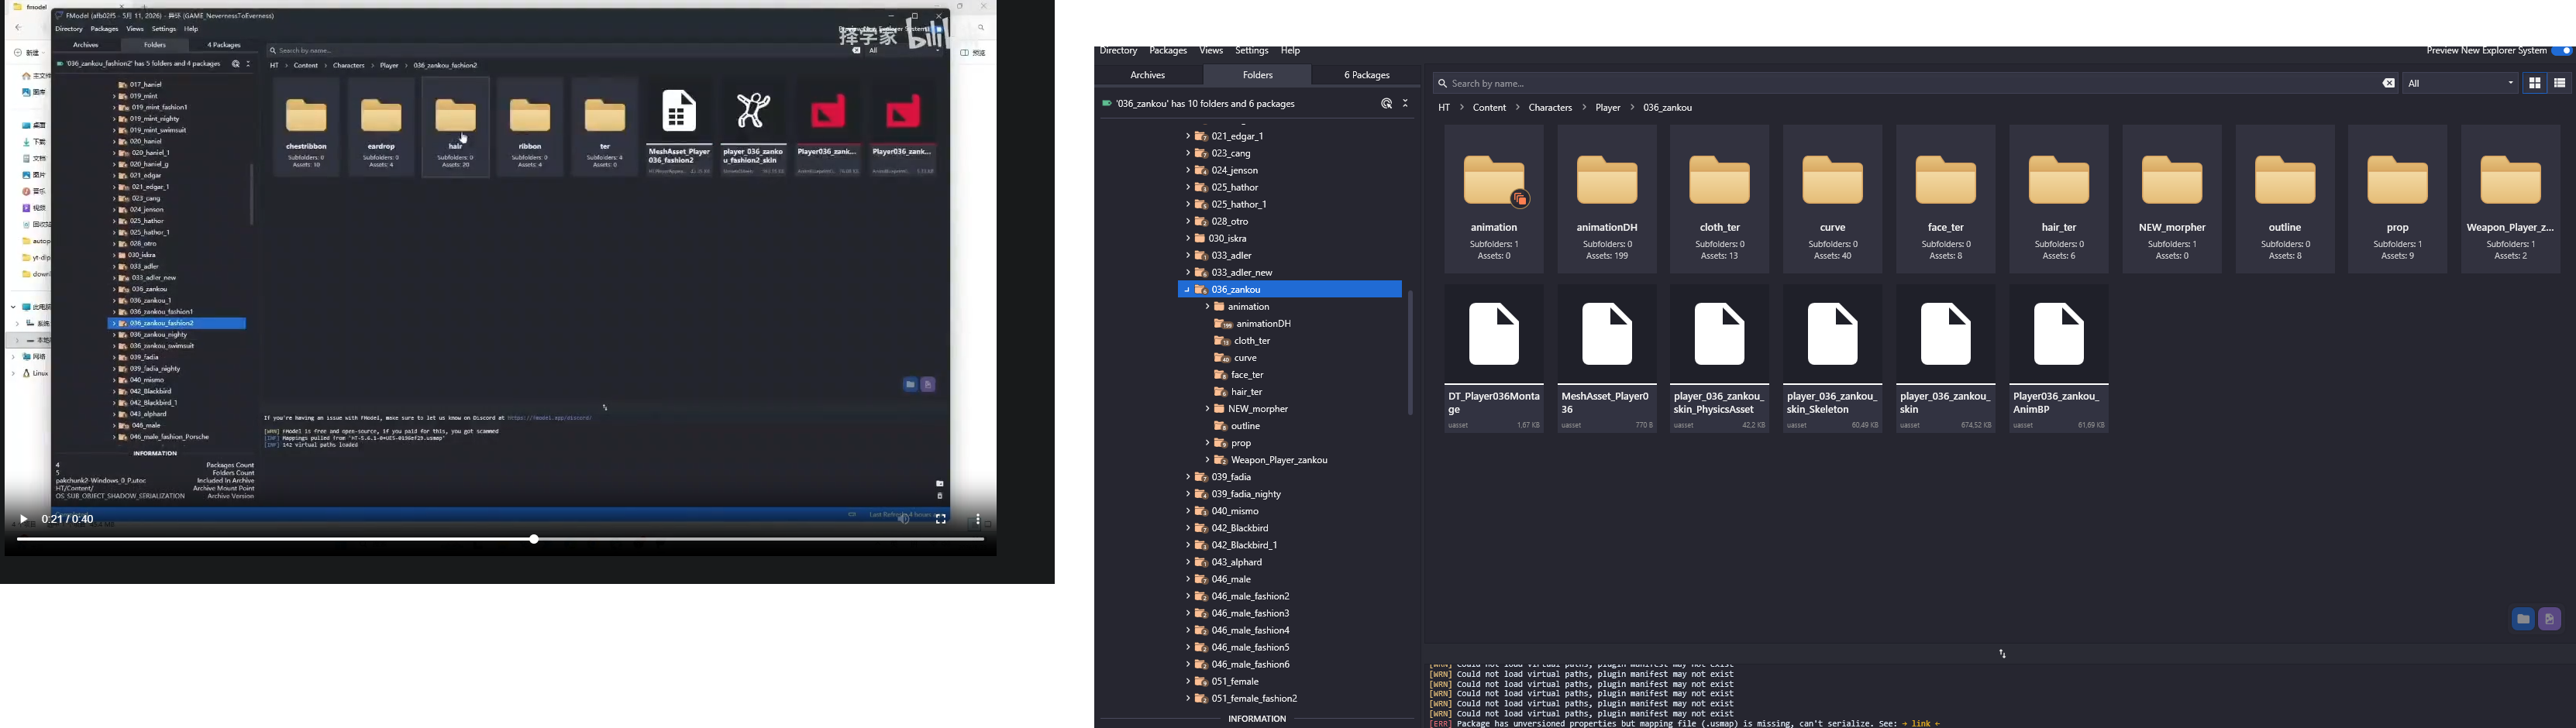Image resolution: width=2576 pixels, height=728 pixels.
Task: Open the animationDH folder thumbnail
Action: (1607, 199)
